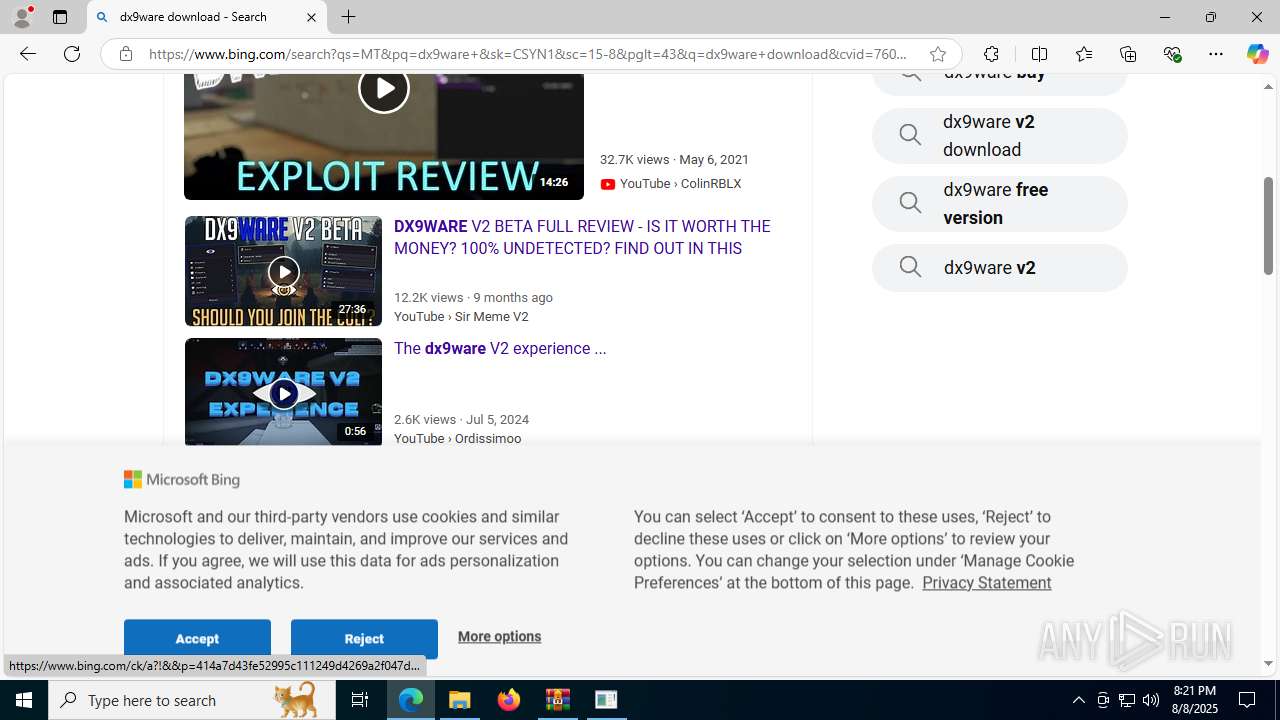Open the Favorites list
Screen dimensions: 1280x720
click(x=1084, y=54)
